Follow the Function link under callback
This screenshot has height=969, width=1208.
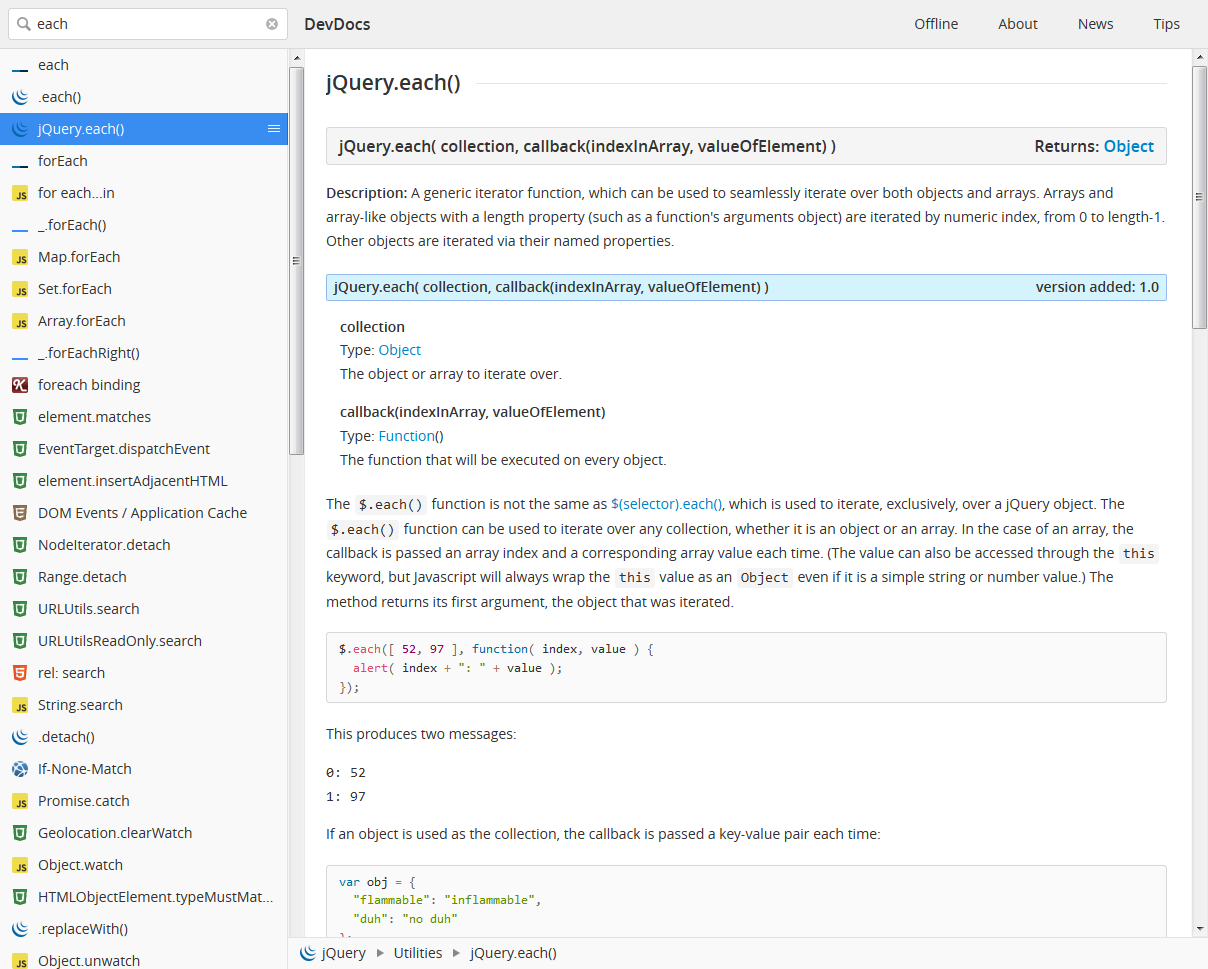pos(406,436)
